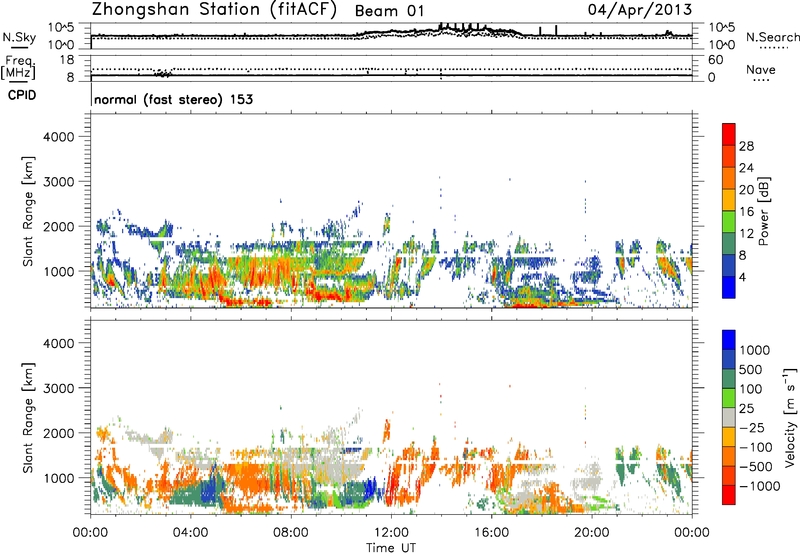The height and width of the screenshot is (554, 800).
Task: Click the "N.Search" legend label
Action: point(772,37)
